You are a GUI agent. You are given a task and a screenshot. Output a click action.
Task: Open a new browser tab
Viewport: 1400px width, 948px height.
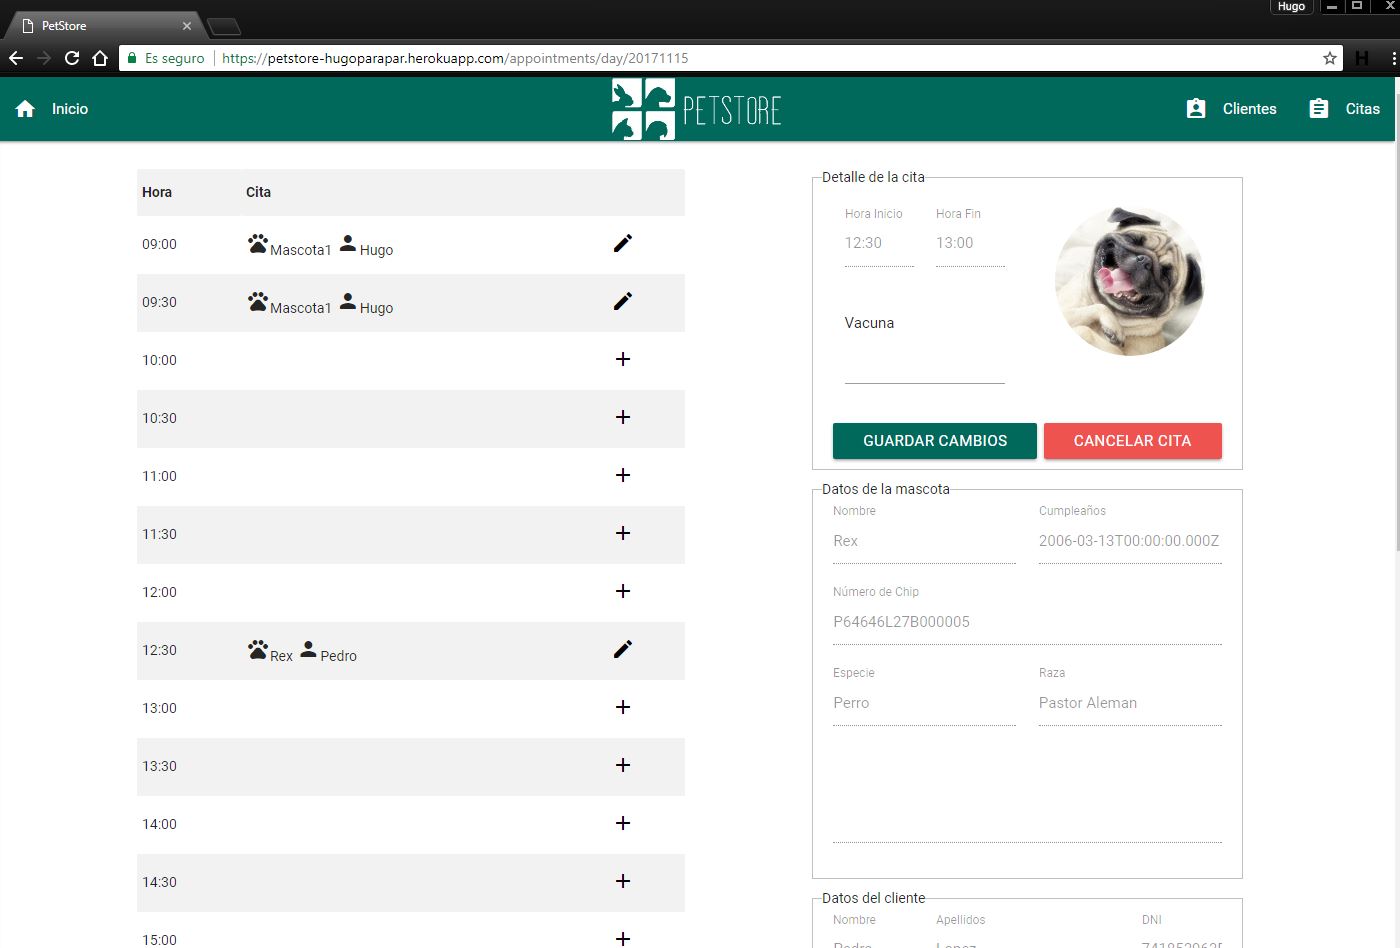click(x=224, y=28)
